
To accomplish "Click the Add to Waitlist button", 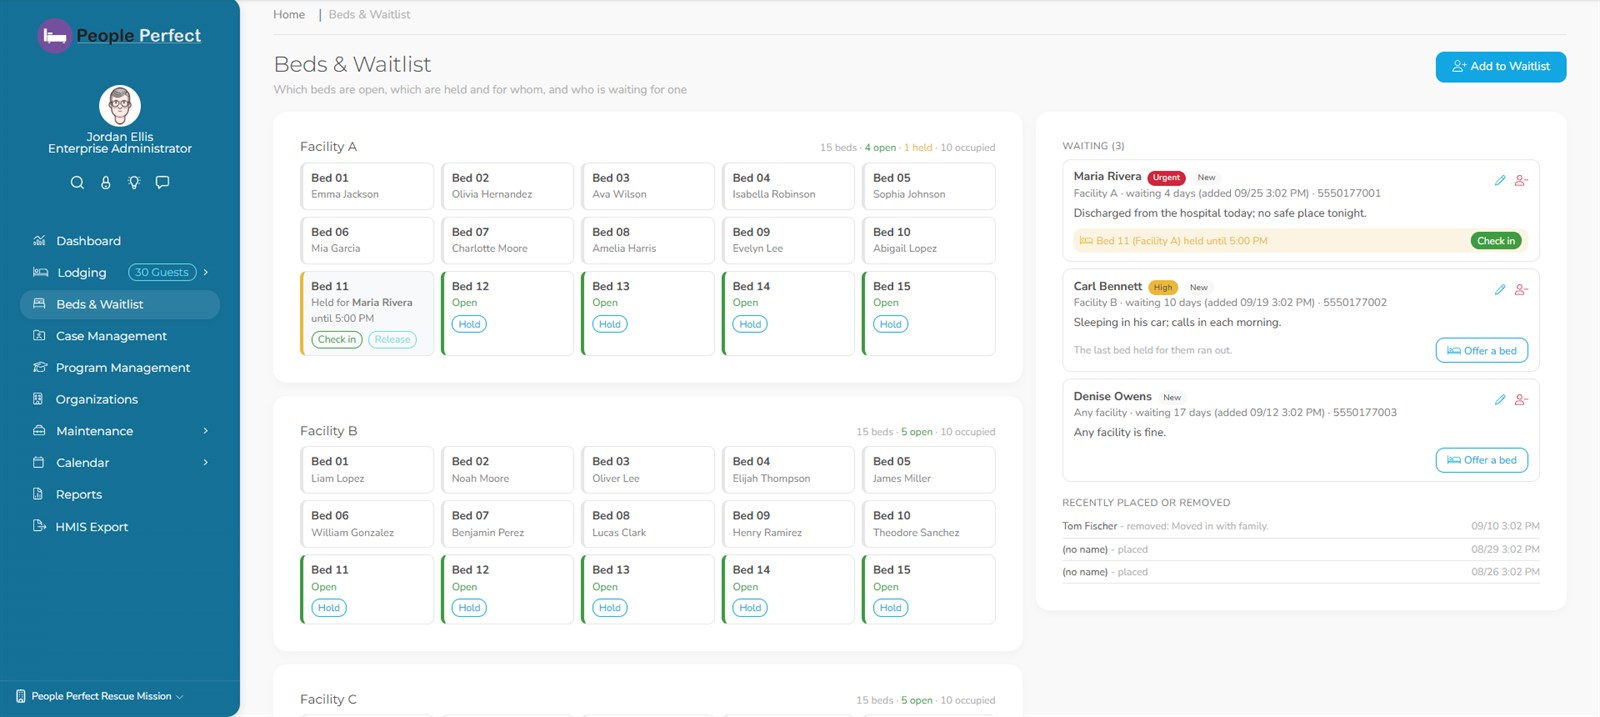I will coord(1501,67).
